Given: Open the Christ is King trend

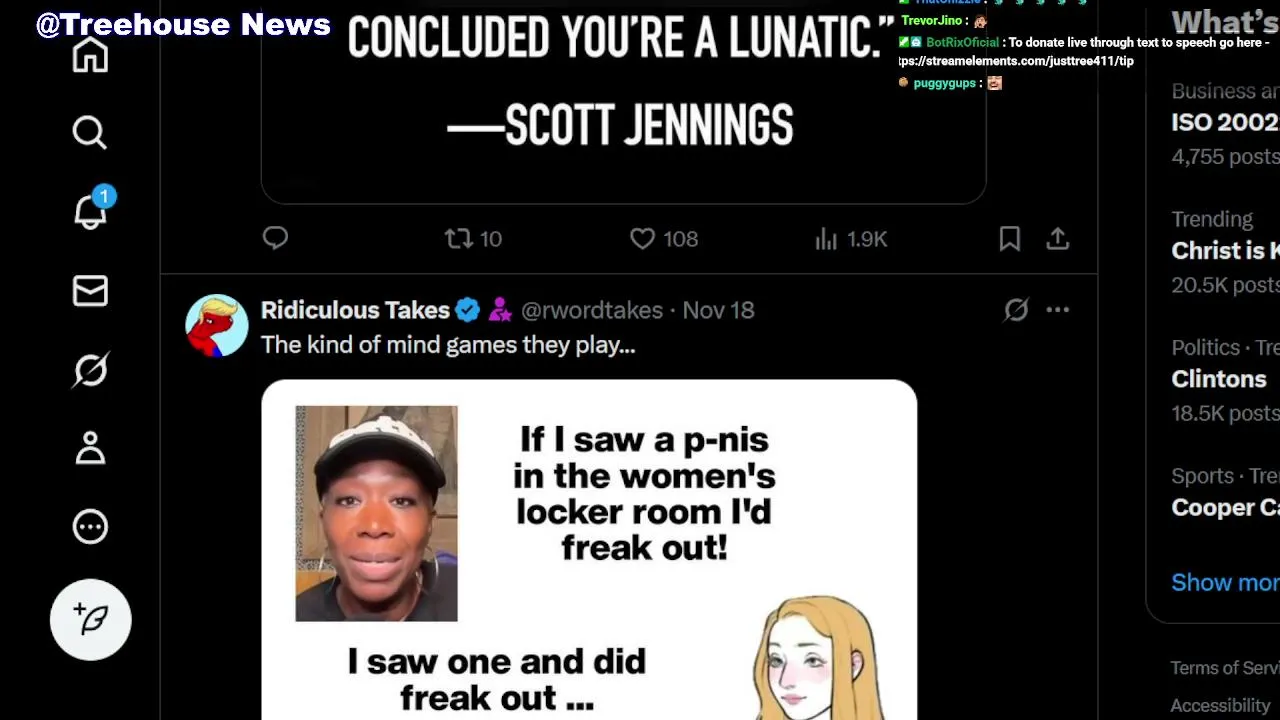Looking at the screenshot, I should [1225, 251].
